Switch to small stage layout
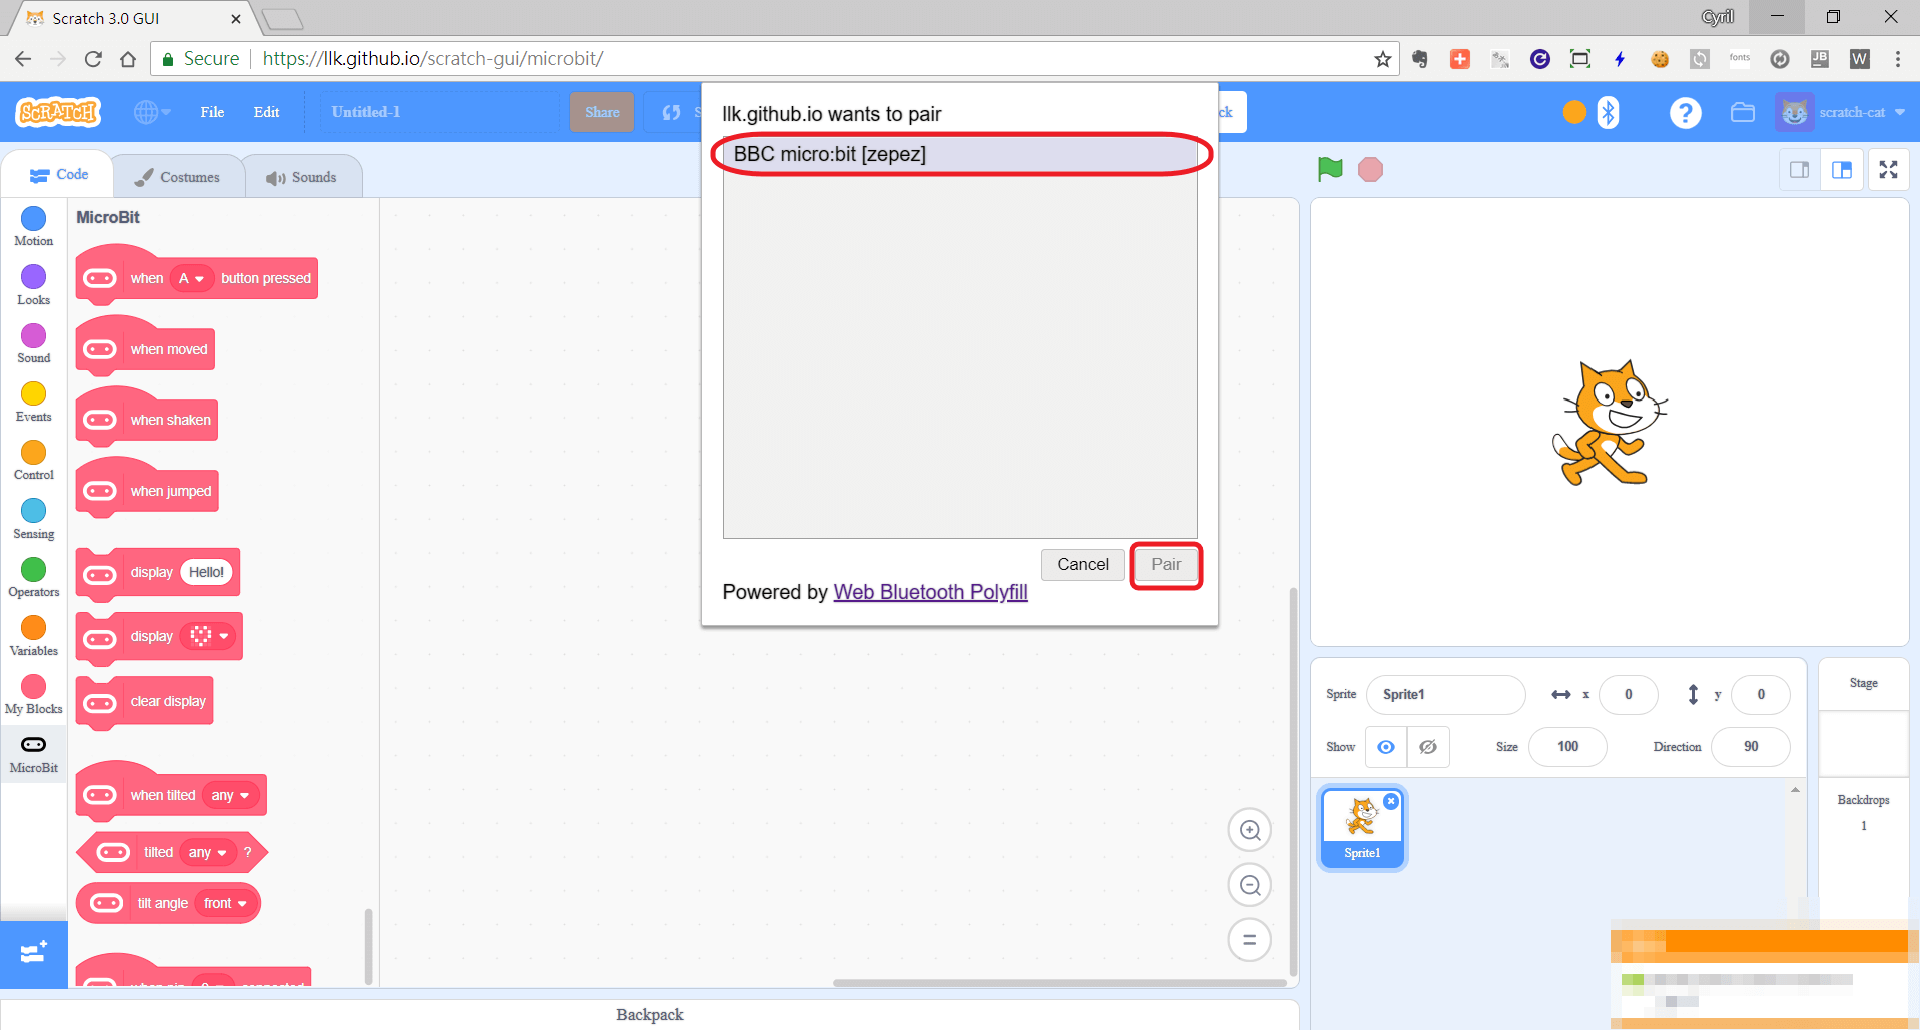1920x1030 pixels. point(1799,170)
